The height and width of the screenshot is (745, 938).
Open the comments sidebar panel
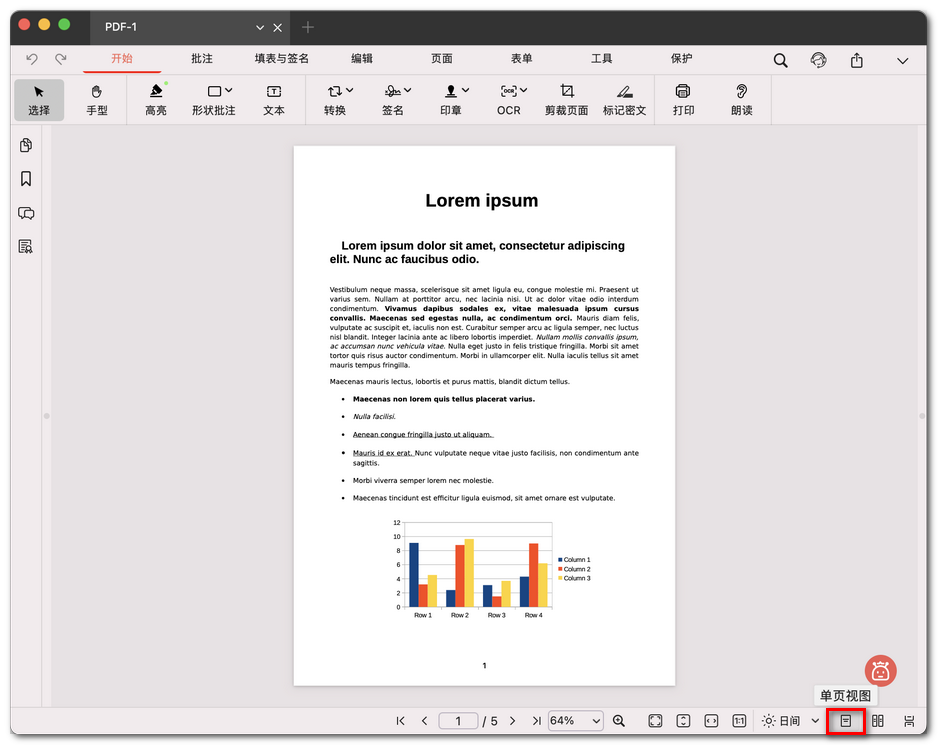pyautogui.click(x=26, y=213)
